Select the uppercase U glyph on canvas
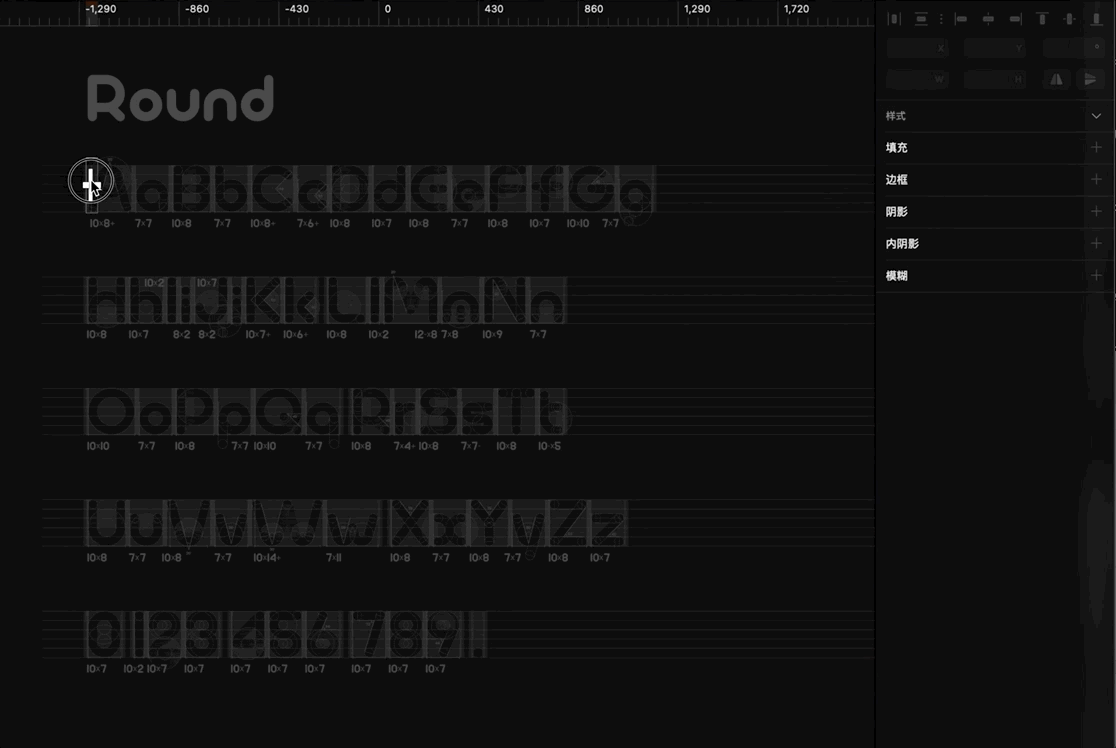Image resolution: width=1116 pixels, height=748 pixels. click(x=106, y=523)
